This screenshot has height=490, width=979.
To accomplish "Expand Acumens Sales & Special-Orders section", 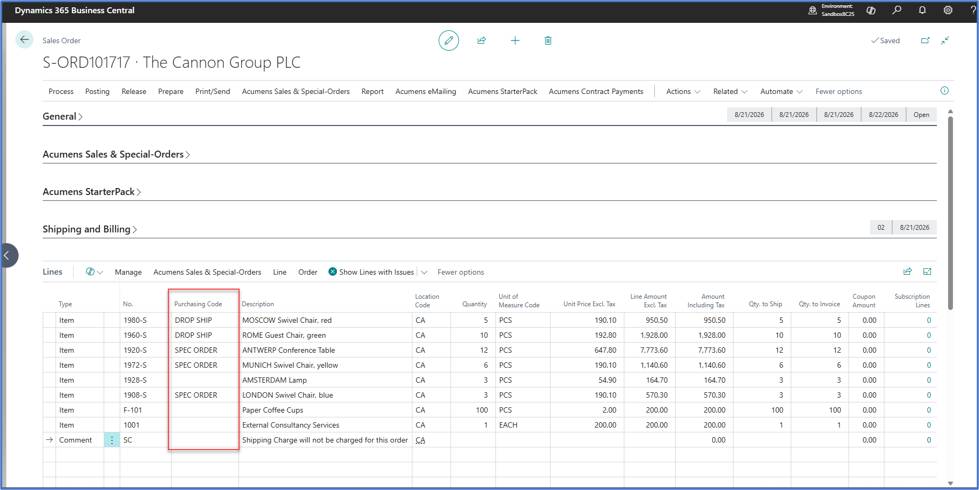I will pyautogui.click(x=116, y=154).
